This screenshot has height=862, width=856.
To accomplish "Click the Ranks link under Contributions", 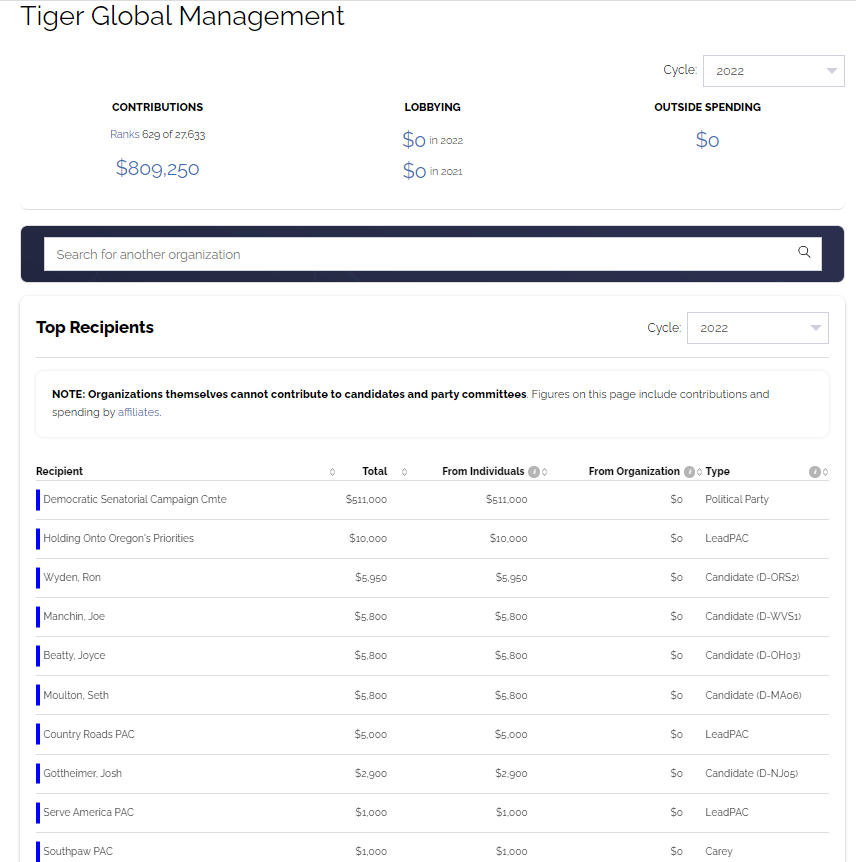I will [x=124, y=134].
